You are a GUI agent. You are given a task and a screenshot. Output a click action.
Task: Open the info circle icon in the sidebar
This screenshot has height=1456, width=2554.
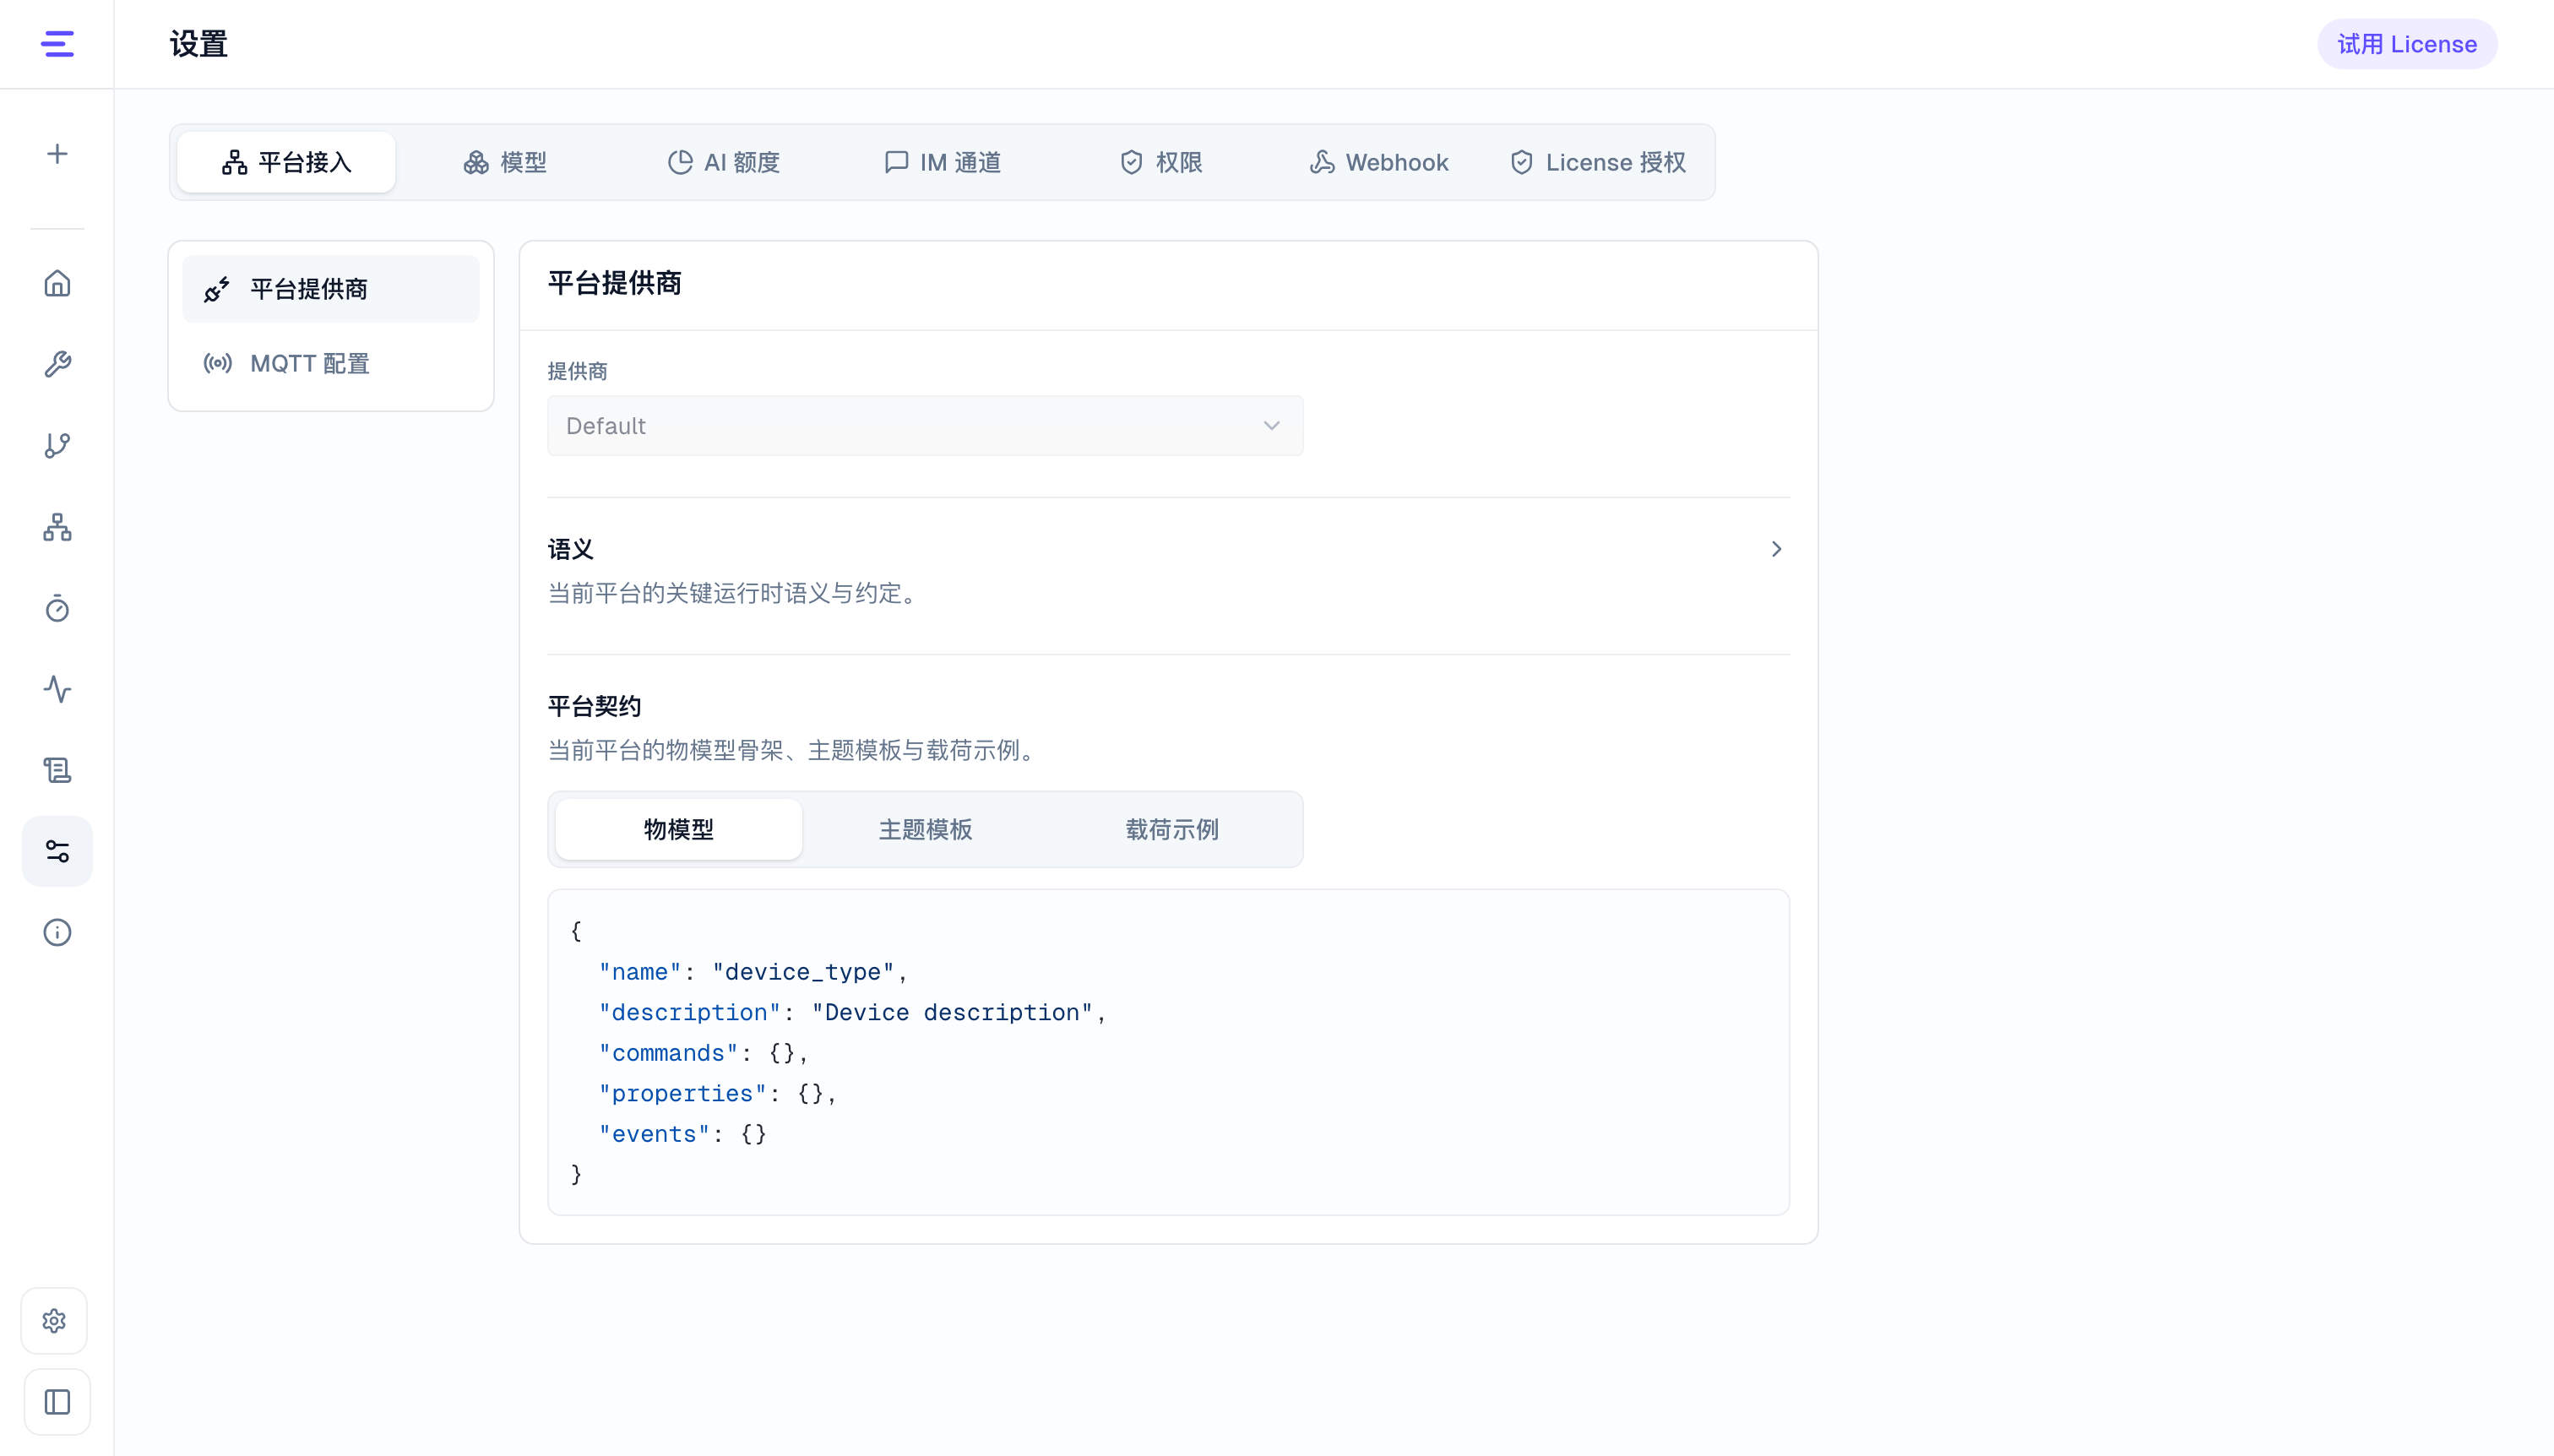click(x=57, y=932)
